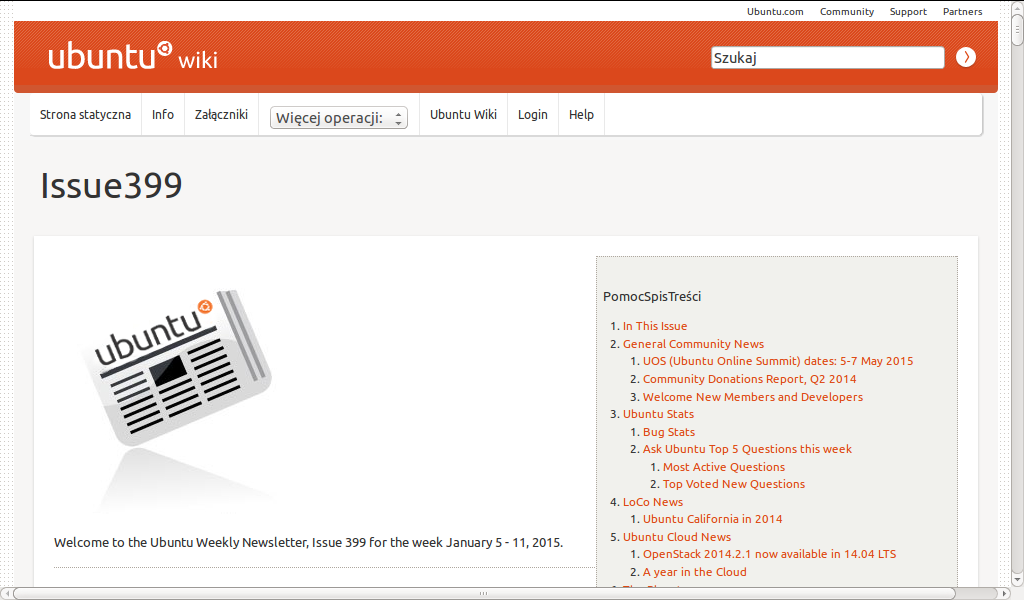Focus the Szukaj search field
The image size is (1024, 600).
point(827,57)
